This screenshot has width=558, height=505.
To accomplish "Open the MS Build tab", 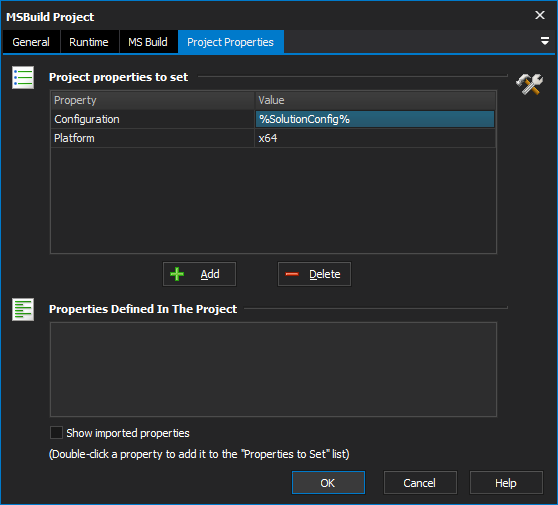I will pyautogui.click(x=148, y=42).
